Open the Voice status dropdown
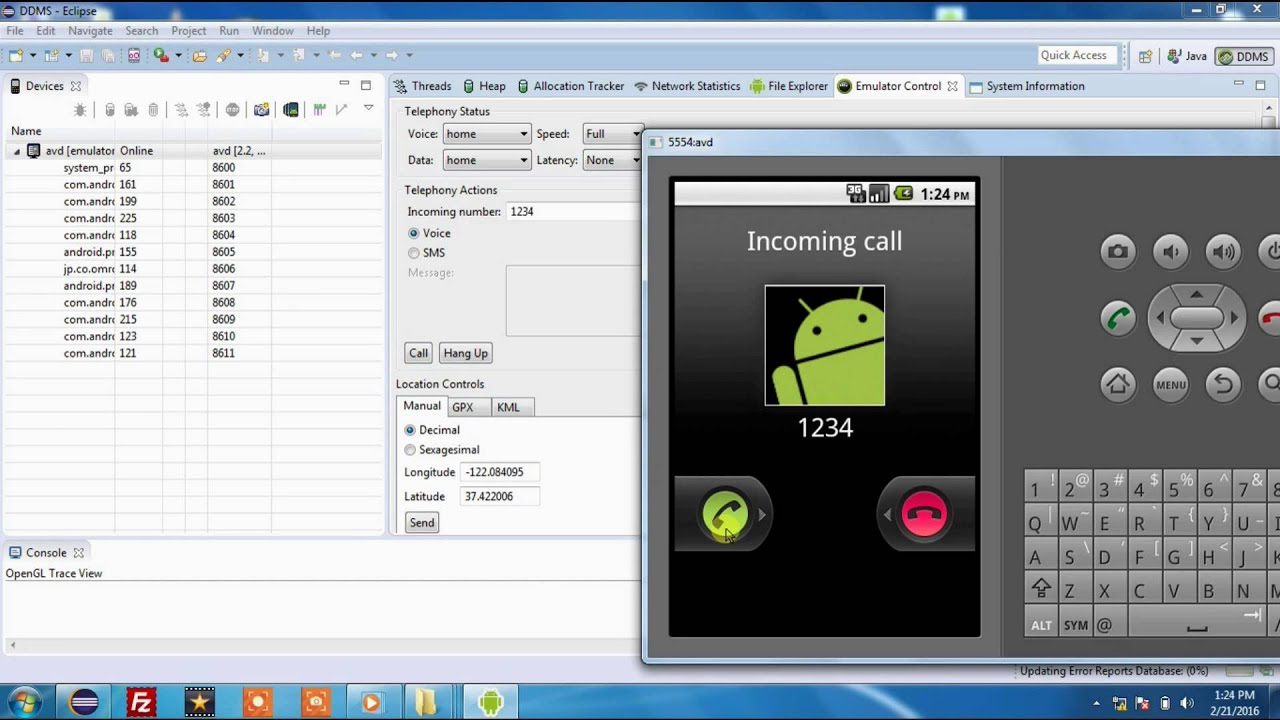This screenshot has height=720, width=1280. click(486, 134)
